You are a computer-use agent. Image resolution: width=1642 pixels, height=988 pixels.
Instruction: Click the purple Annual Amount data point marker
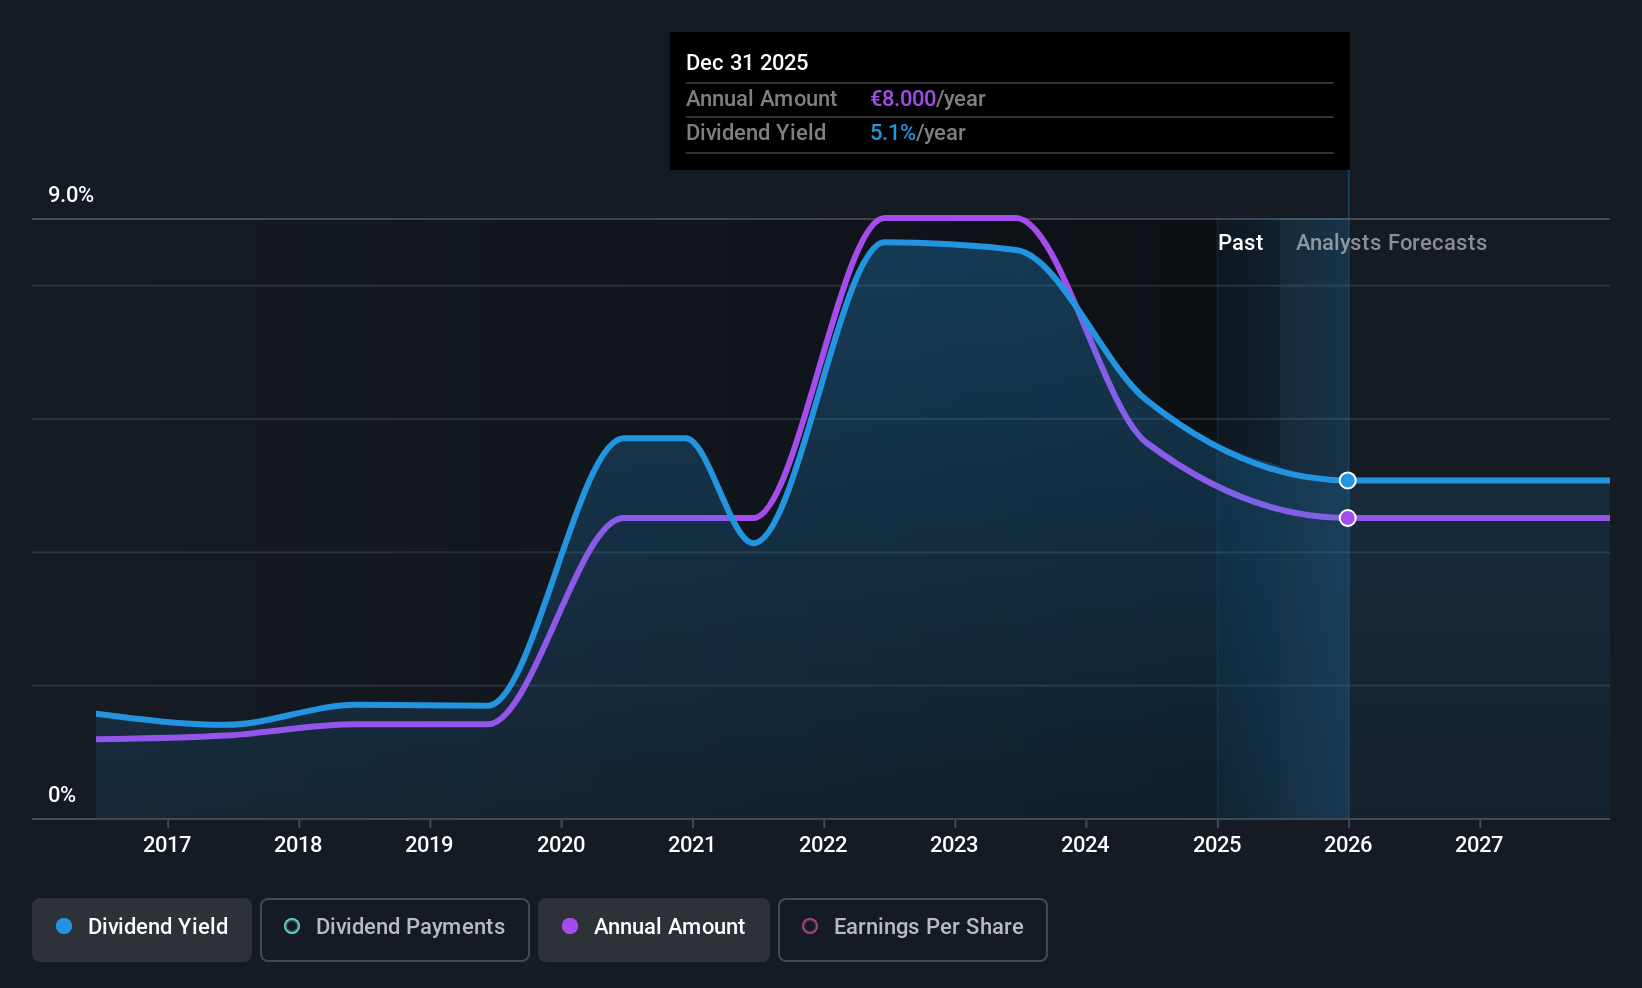pos(1348,518)
